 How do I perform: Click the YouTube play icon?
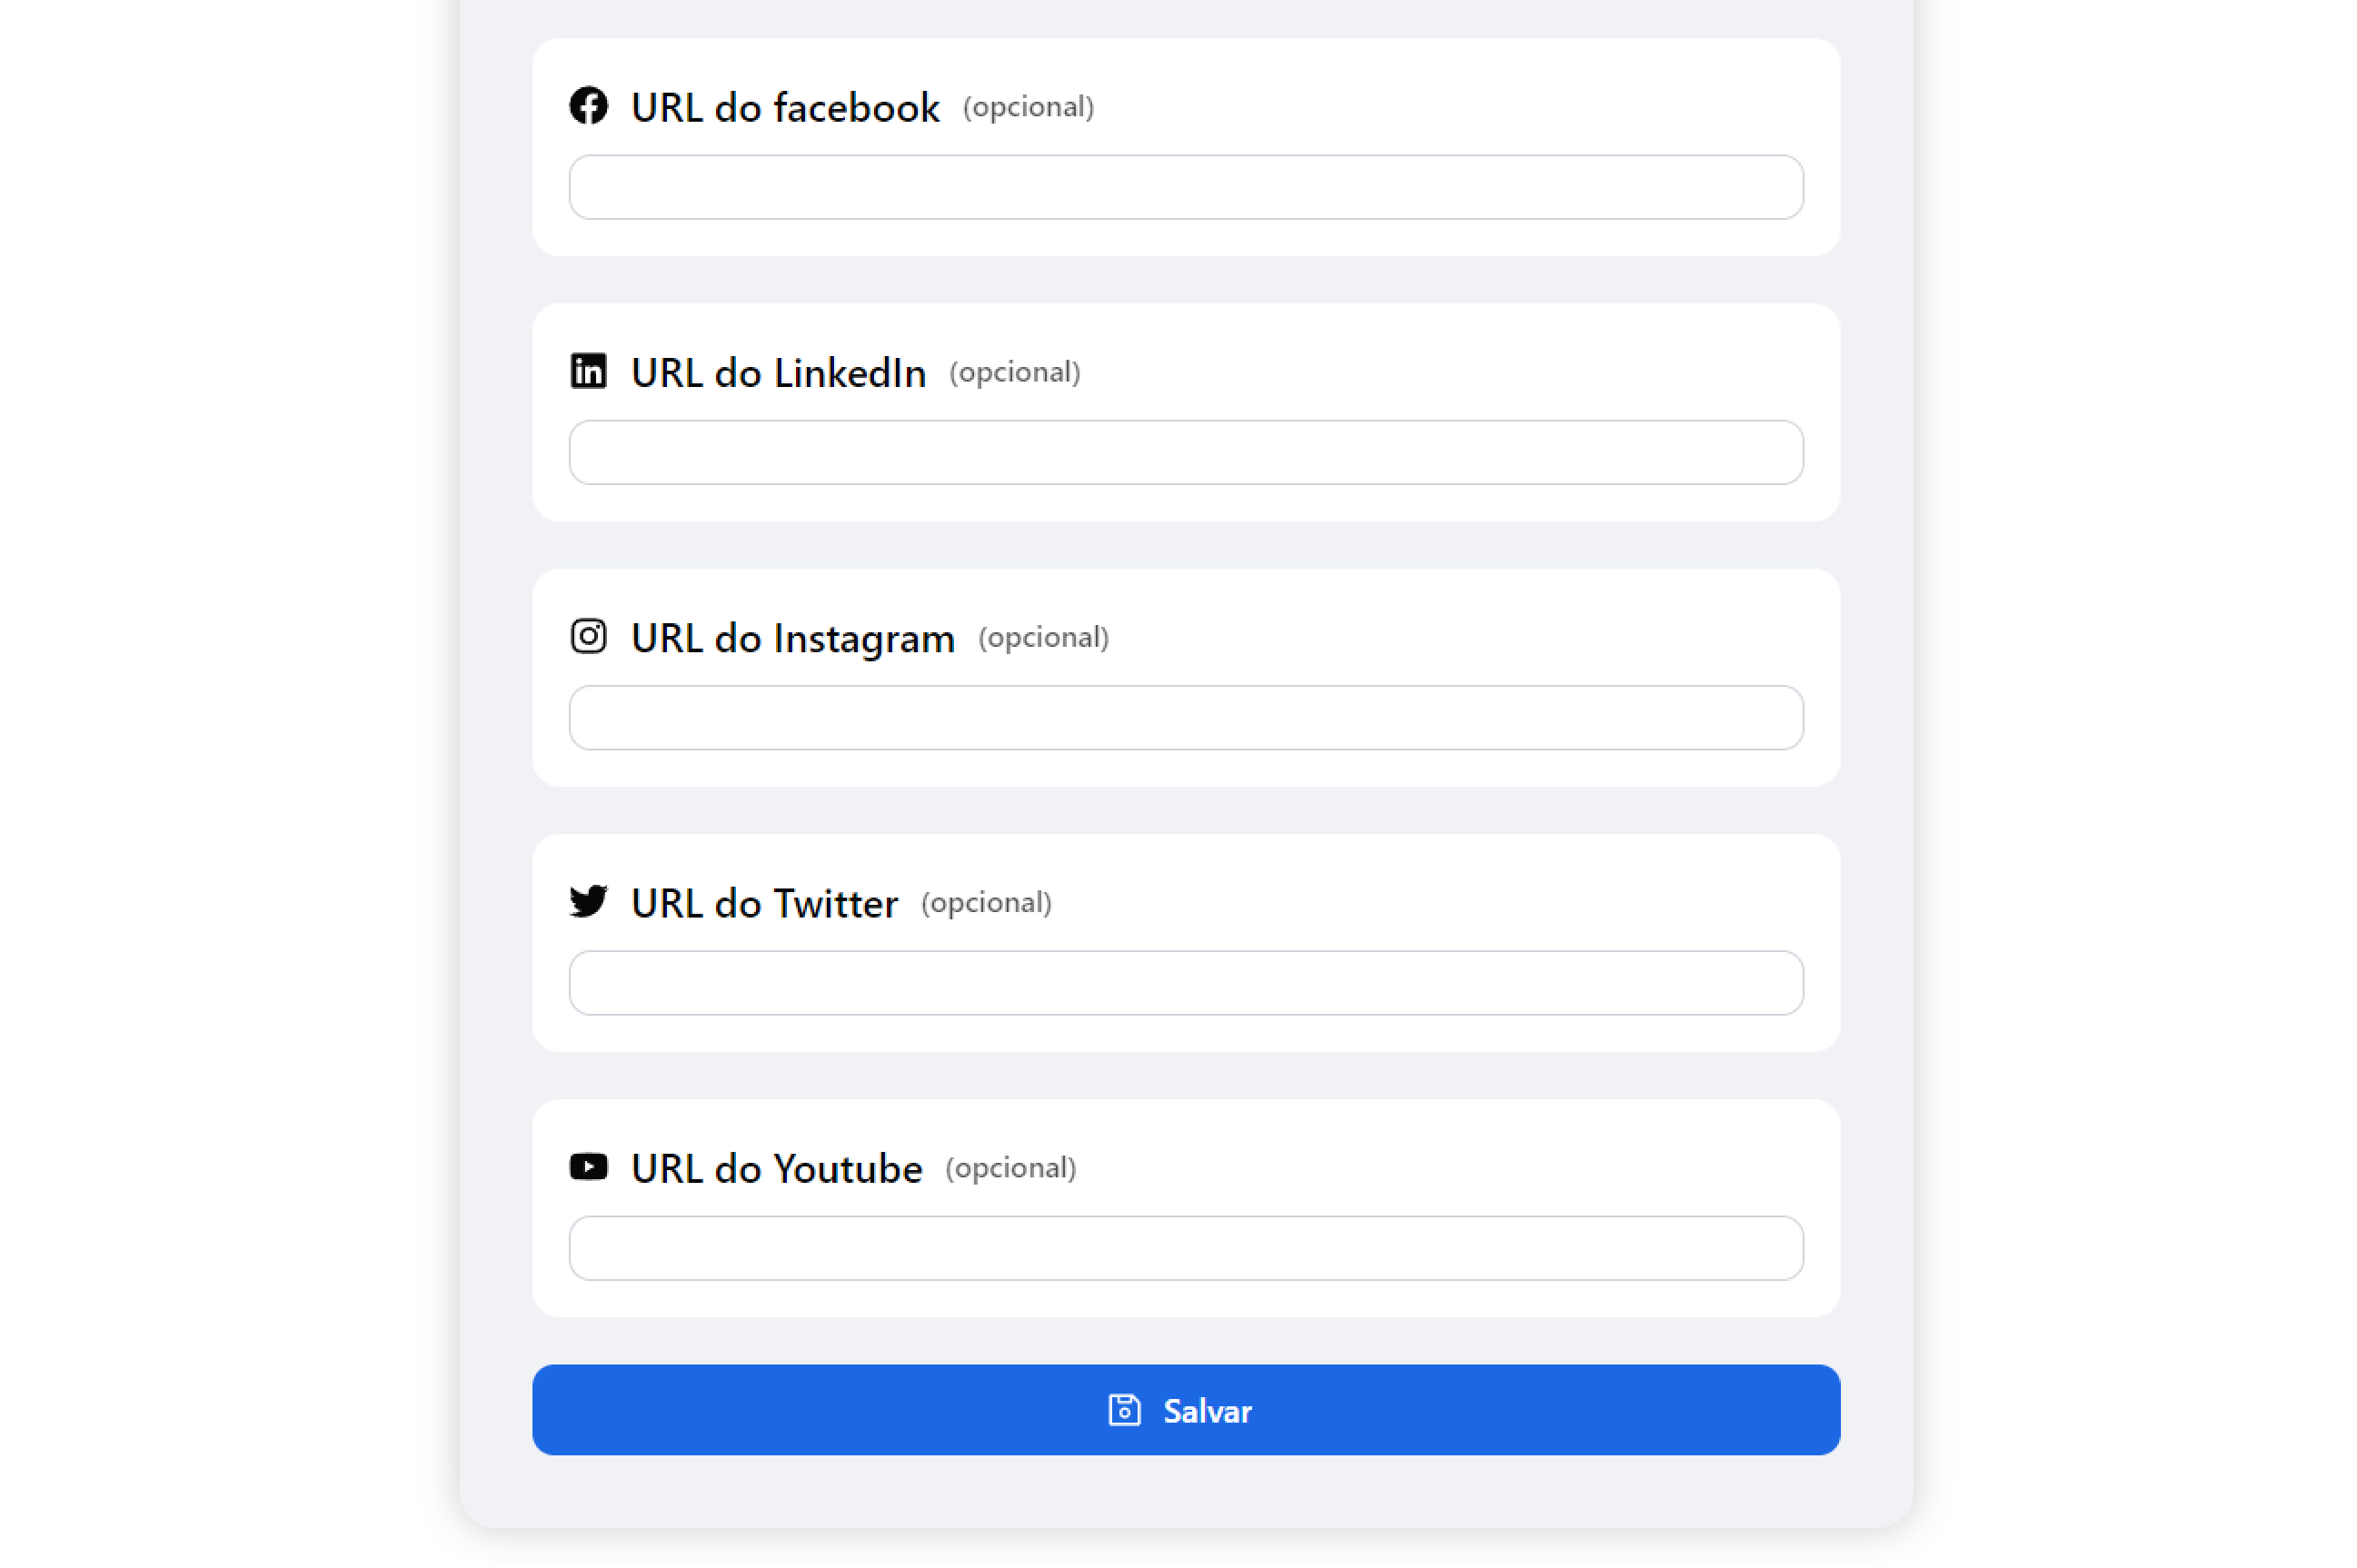(x=588, y=1167)
